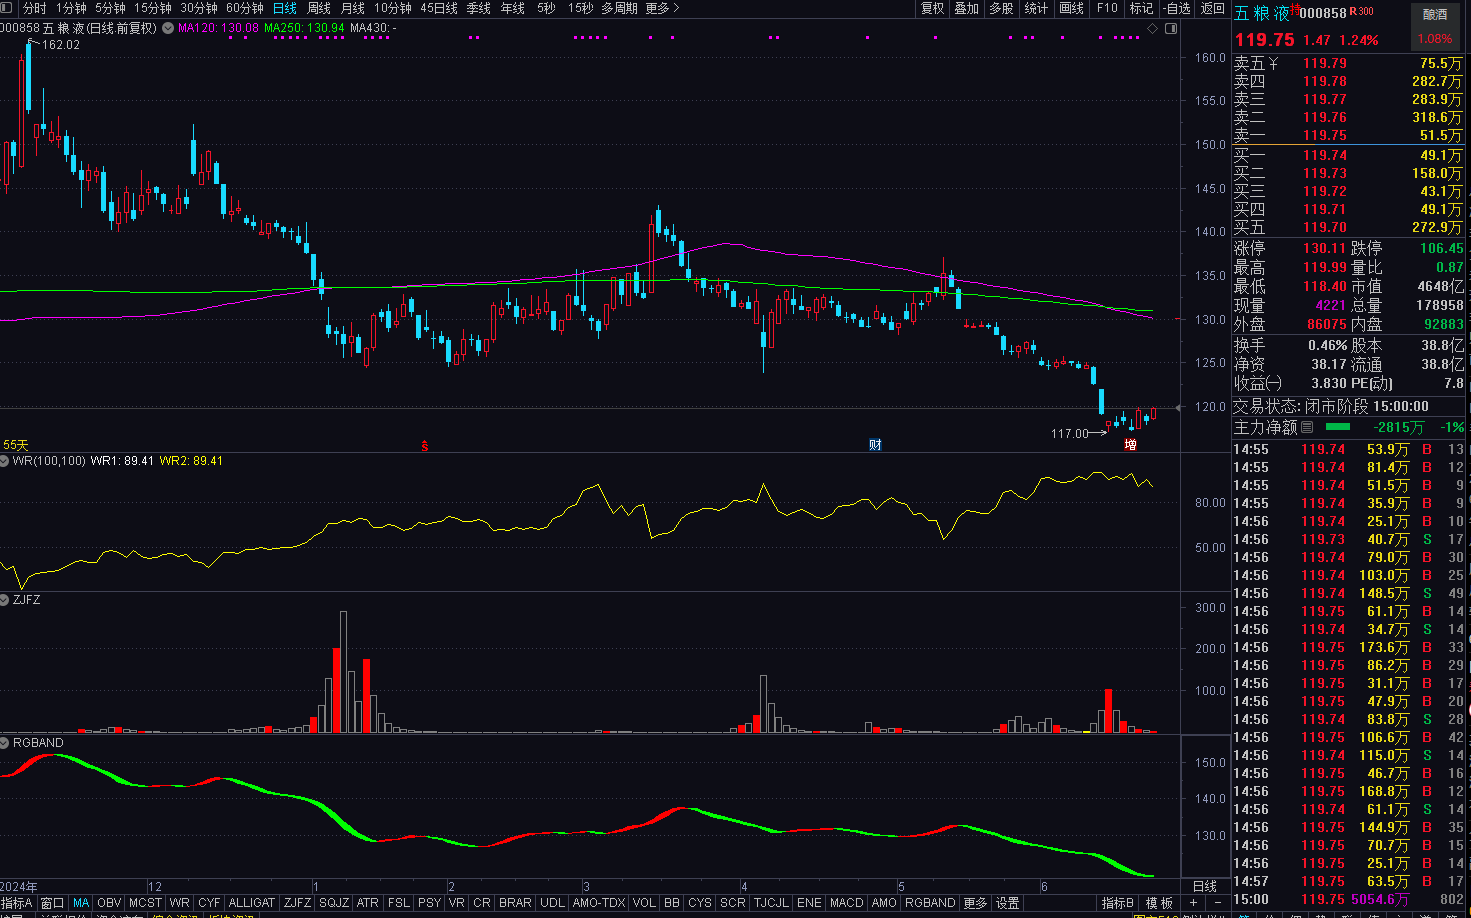
Task: Select the 15分钟 period tab
Action: (153, 8)
